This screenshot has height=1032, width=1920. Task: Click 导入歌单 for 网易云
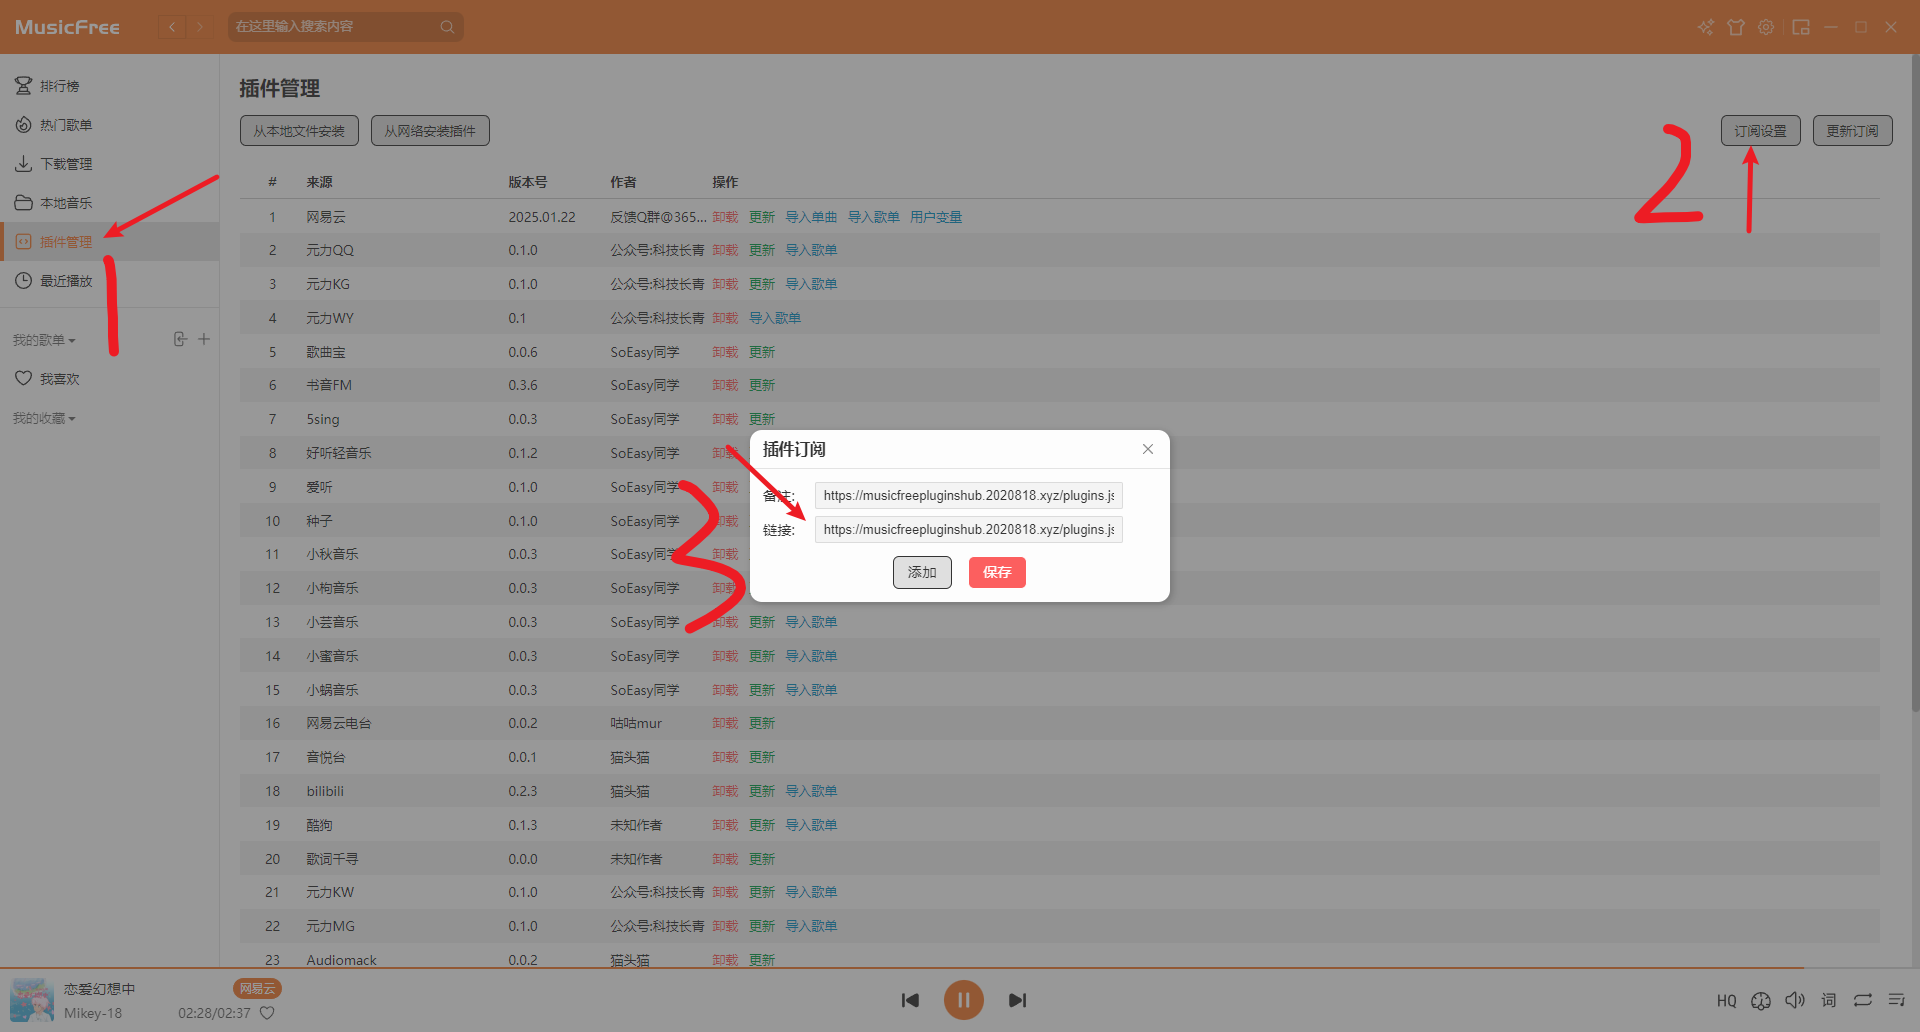pos(874,217)
